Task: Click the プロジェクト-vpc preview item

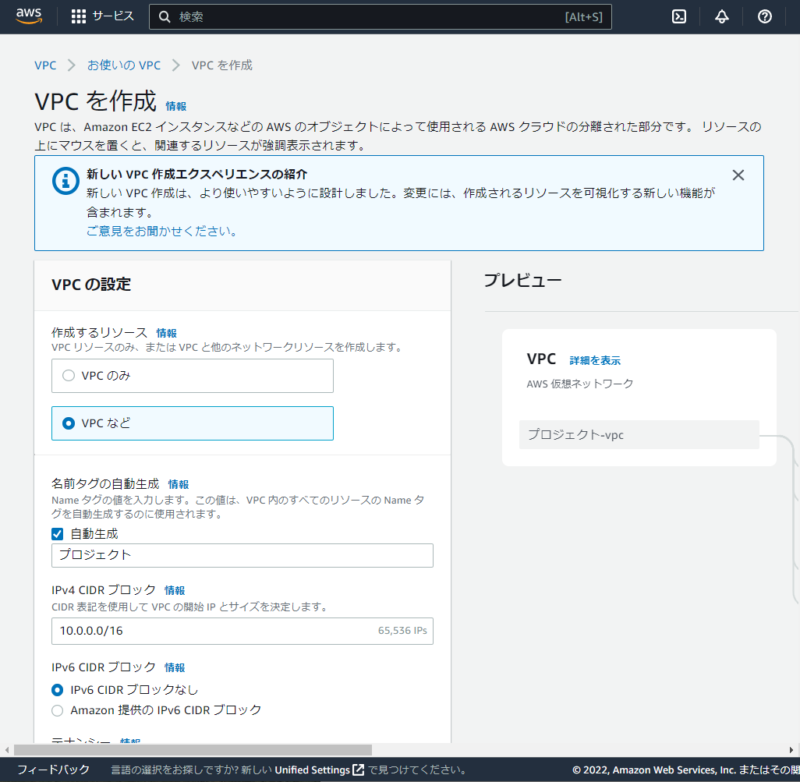Action: [x=639, y=435]
